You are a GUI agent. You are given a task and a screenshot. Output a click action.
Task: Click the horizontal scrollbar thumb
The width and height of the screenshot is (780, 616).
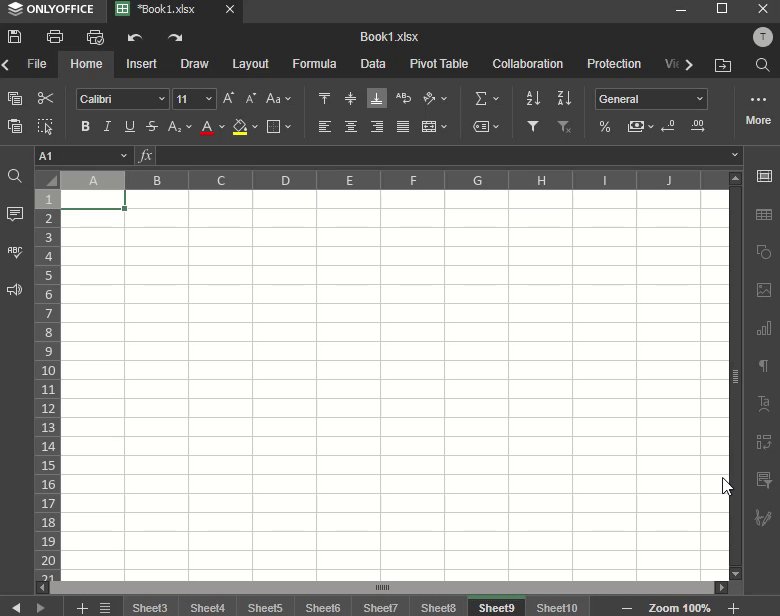click(382, 588)
